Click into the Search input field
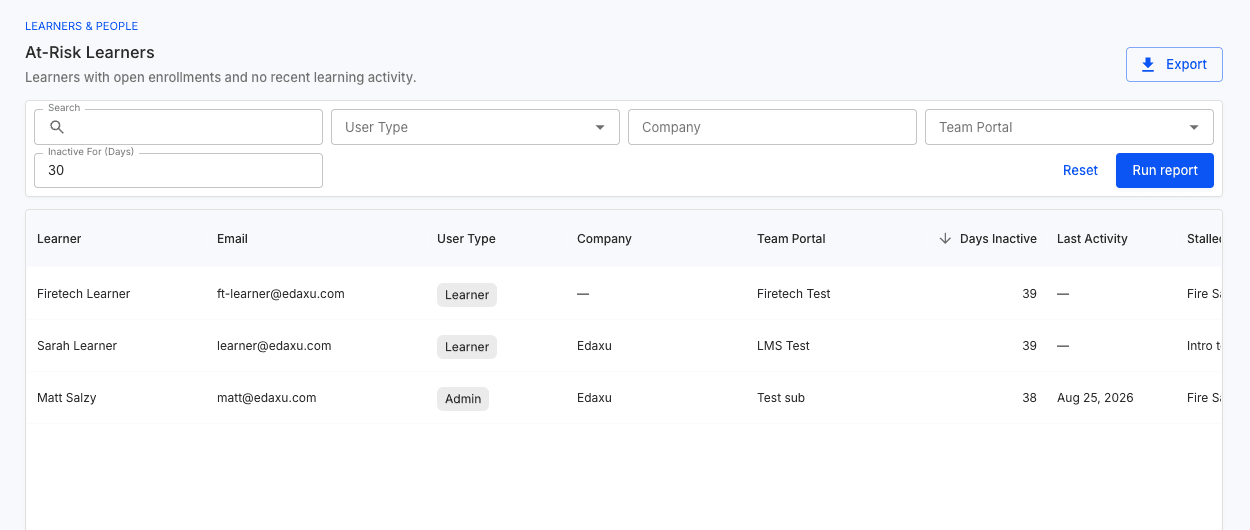The height and width of the screenshot is (530, 1250). coord(178,127)
